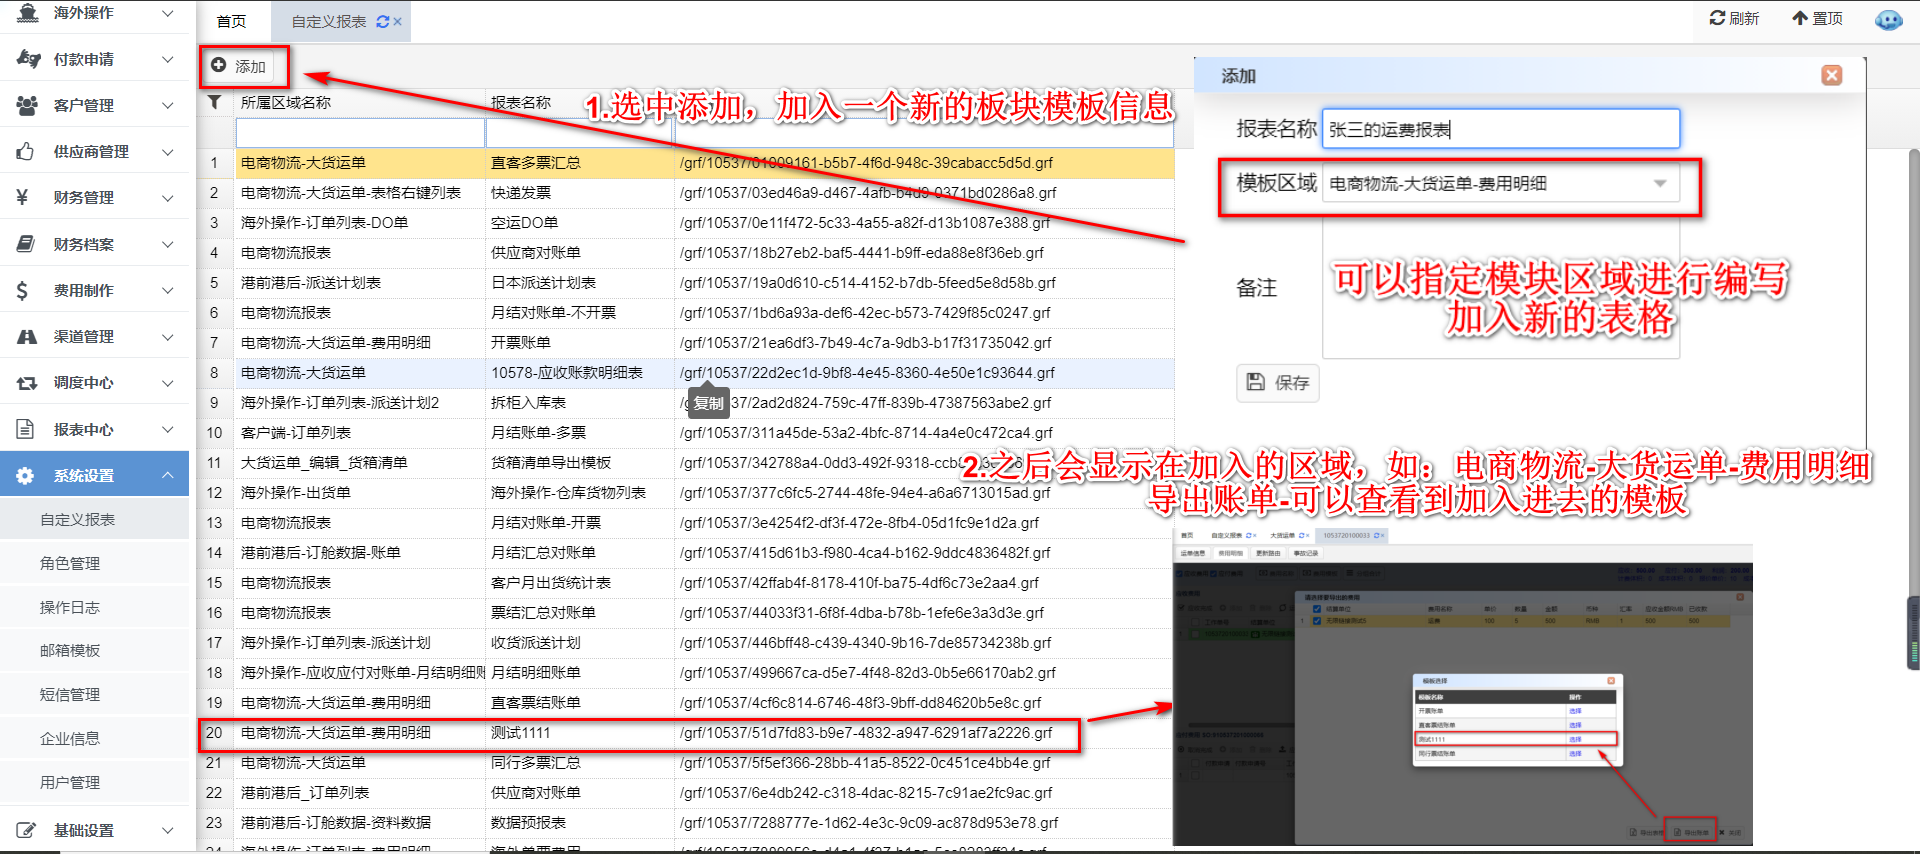The width and height of the screenshot is (1920, 854).
Task: Select the 10578-应收账款明细表 row
Action: click(686, 373)
